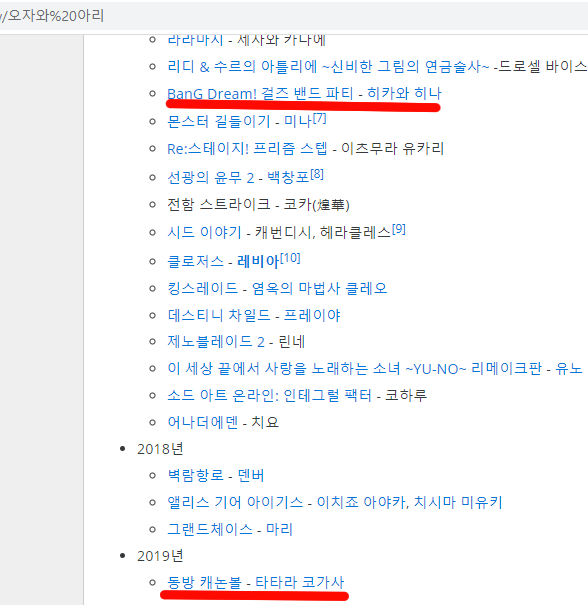
Task: Open the 이치죠 아야카 link
Action: [361, 503]
